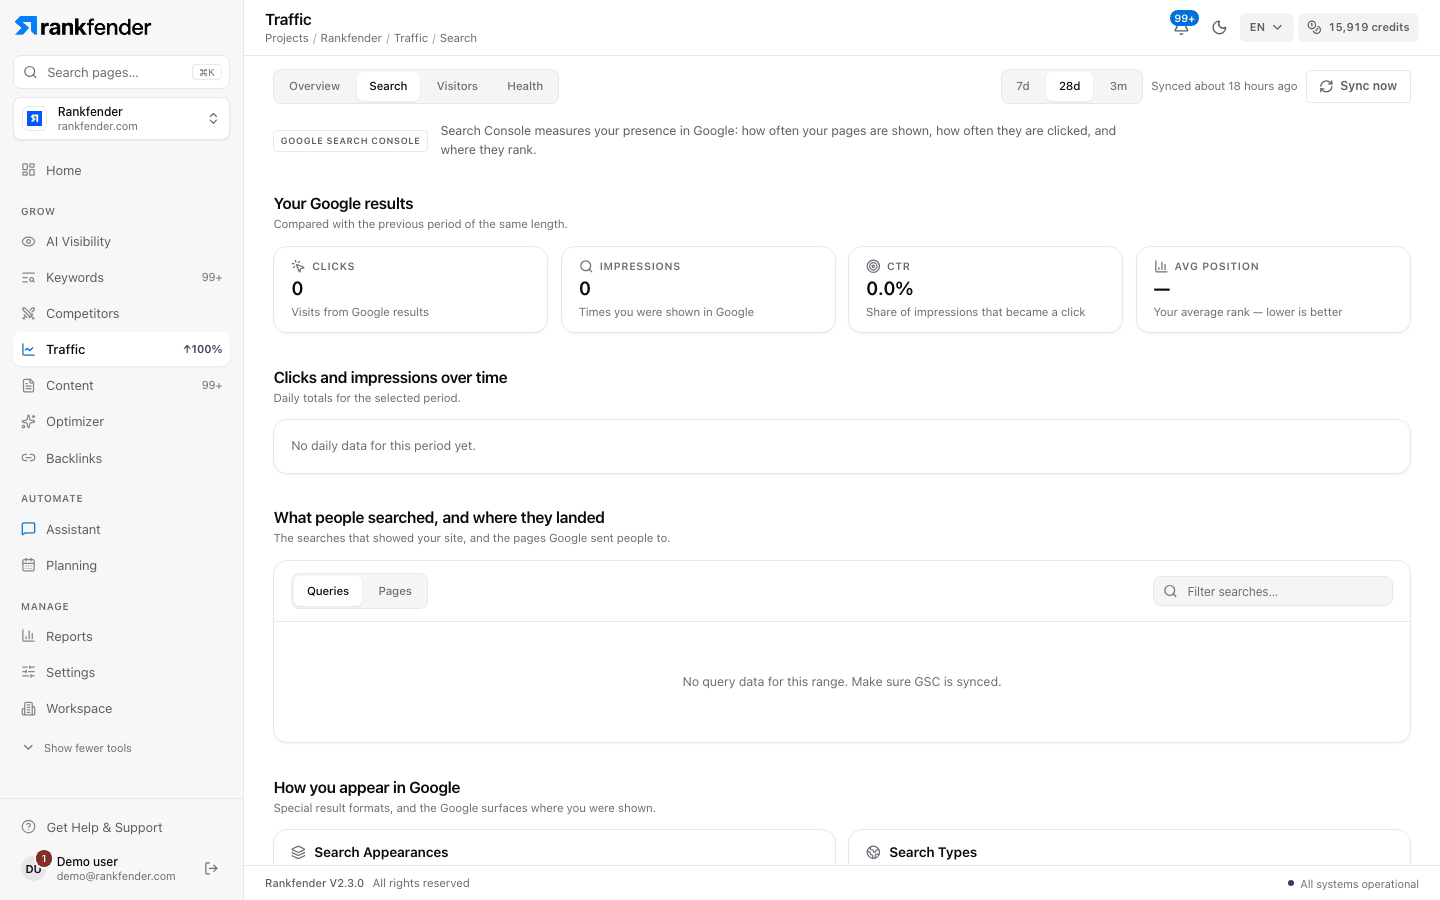Screen dimensions: 1440x900
Task: Open the notifications bell icon
Action: pyautogui.click(x=1181, y=27)
